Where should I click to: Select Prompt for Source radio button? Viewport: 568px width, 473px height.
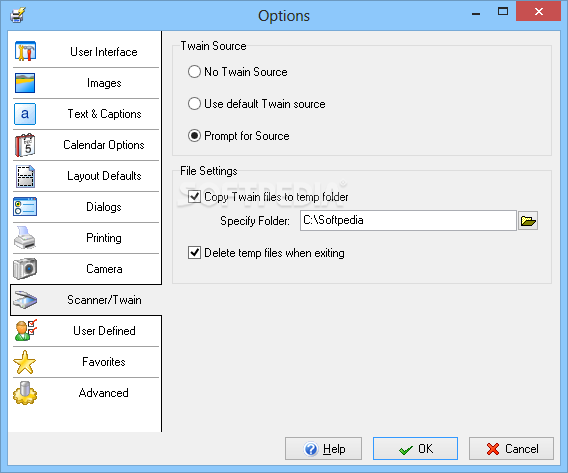pyautogui.click(x=195, y=136)
